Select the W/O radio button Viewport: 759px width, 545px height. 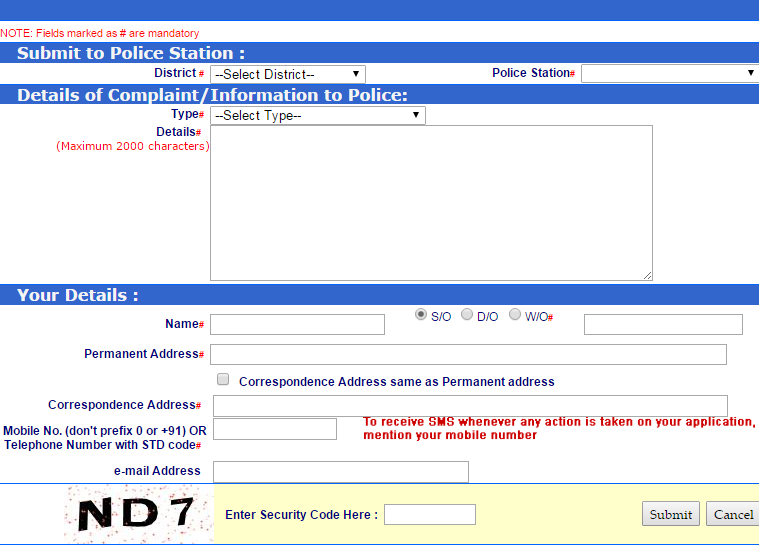515,315
